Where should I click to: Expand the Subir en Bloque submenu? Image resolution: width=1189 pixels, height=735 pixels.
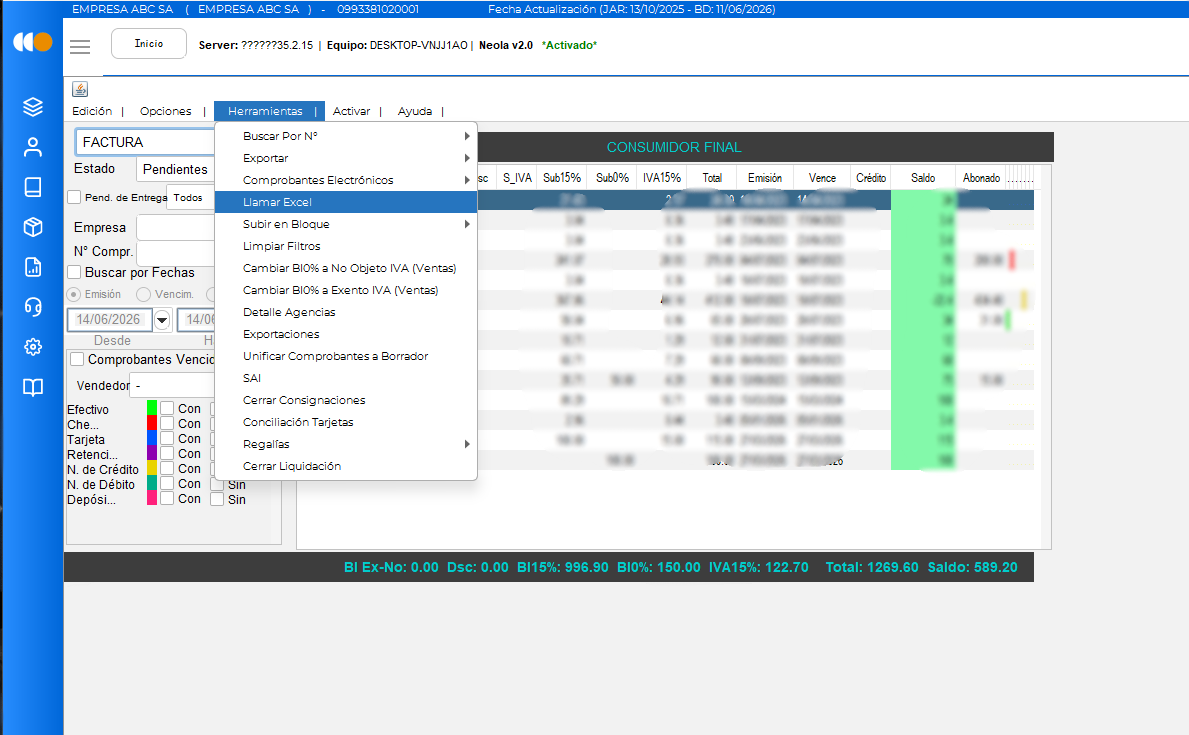coord(346,224)
